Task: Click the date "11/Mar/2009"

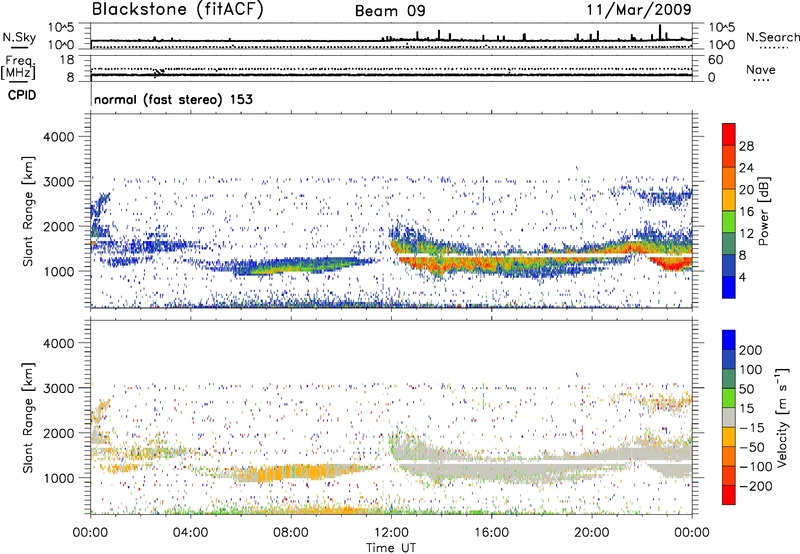Action: pyautogui.click(x=638, y=10)
